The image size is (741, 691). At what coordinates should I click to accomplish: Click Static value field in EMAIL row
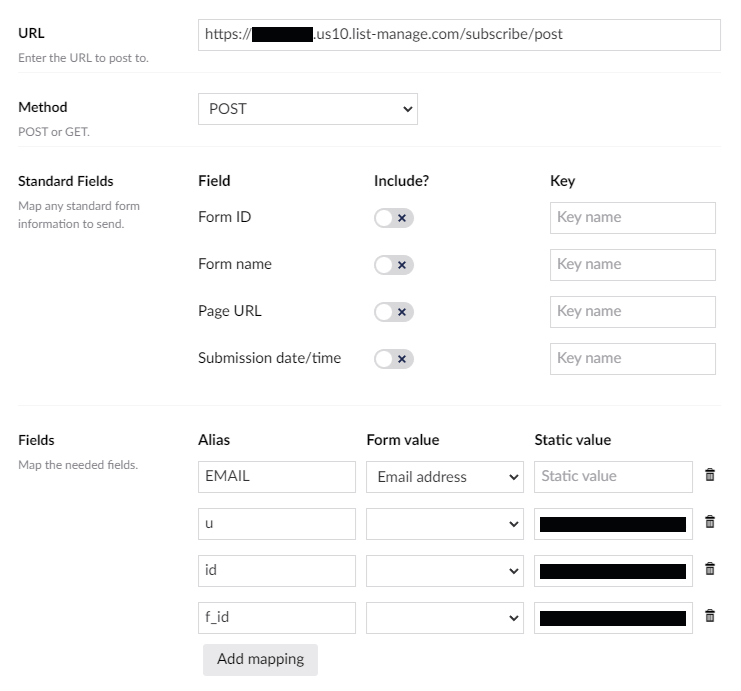pos(613,477)
